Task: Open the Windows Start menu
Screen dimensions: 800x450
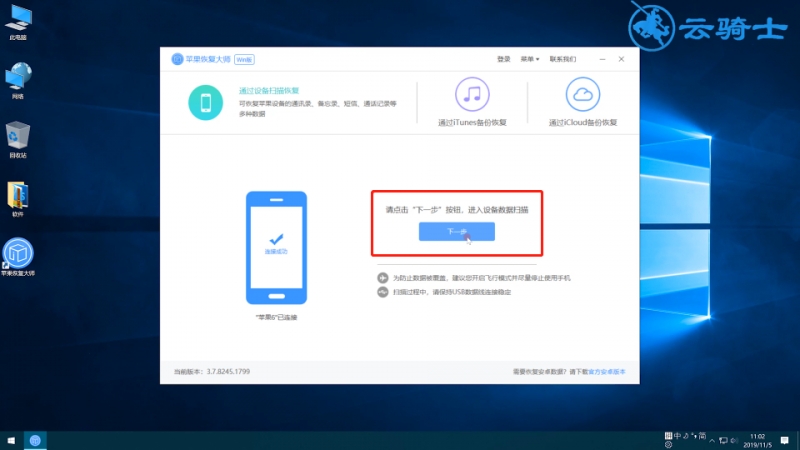Action: click(x=11, y=440)
